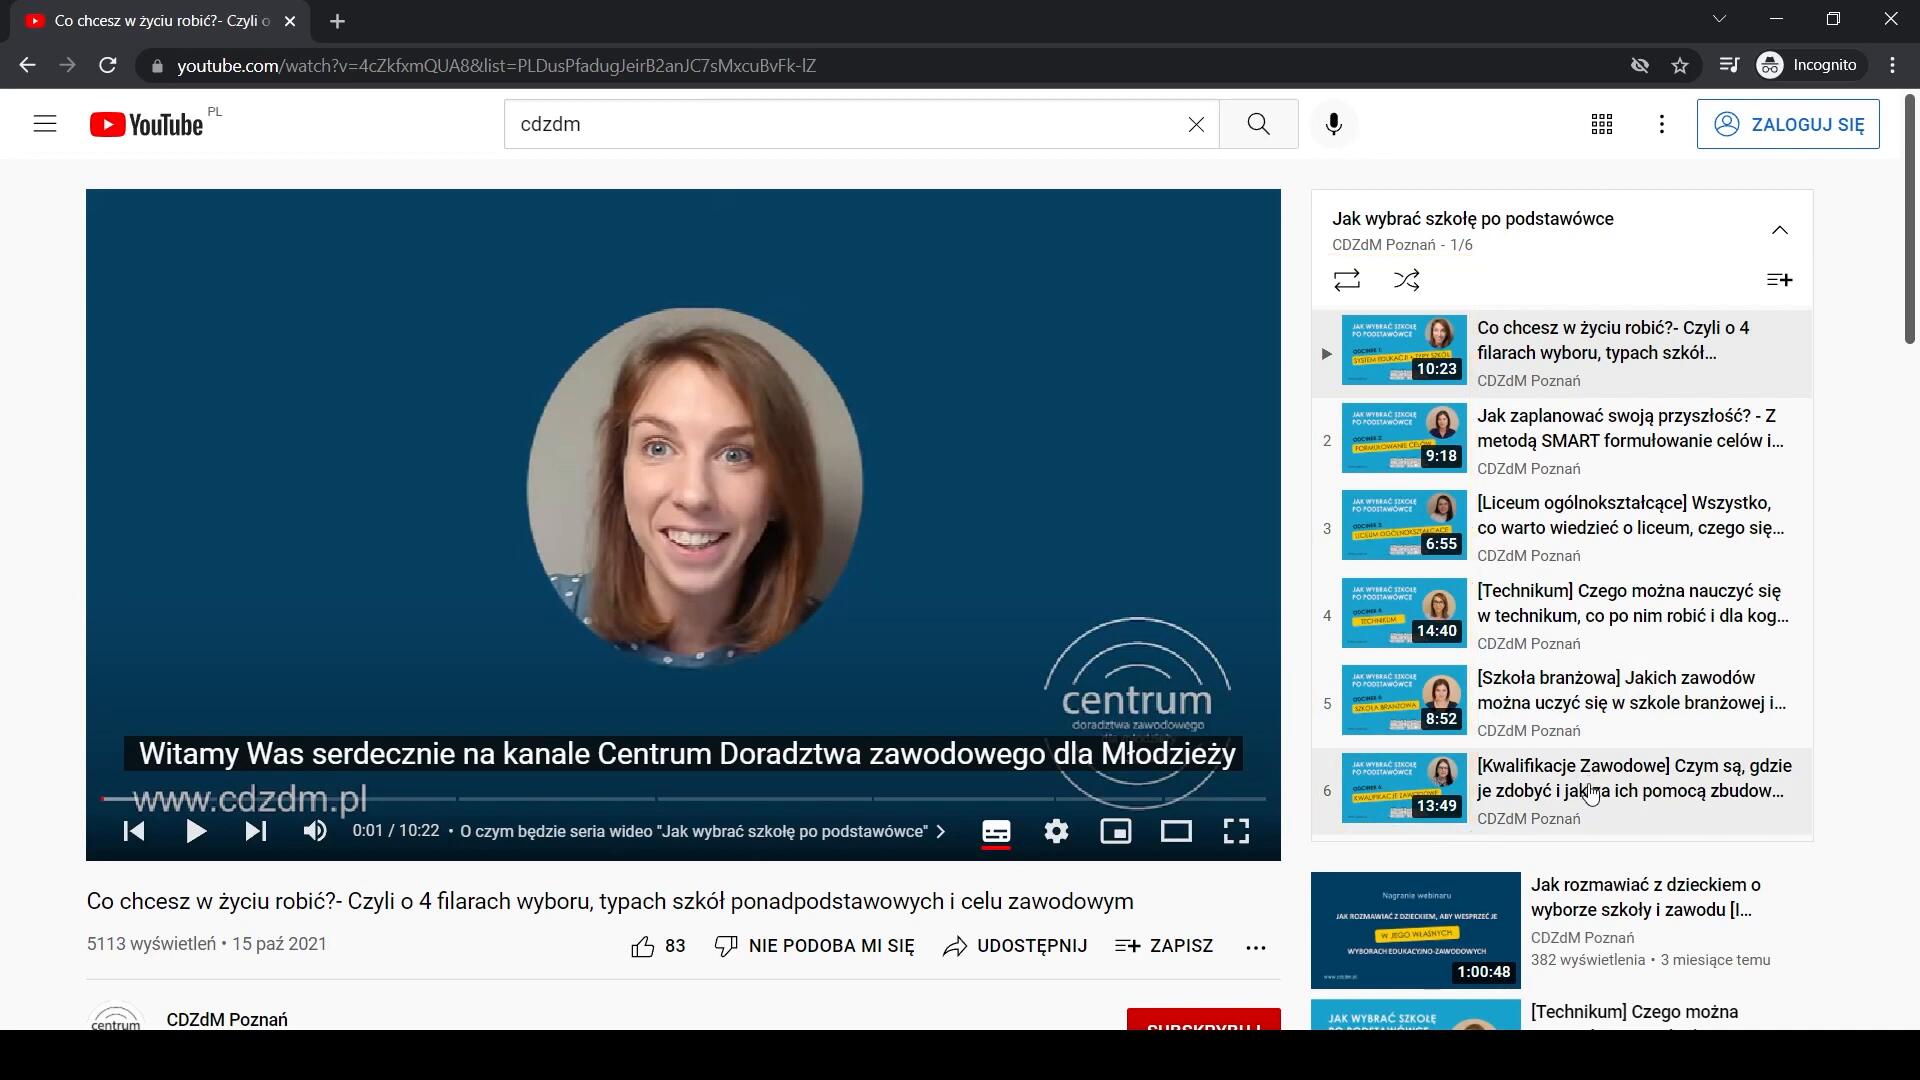This screenshot has width=1920, height=1080.
Task: Click the voice search microphone
Action: pos(1333,124)
